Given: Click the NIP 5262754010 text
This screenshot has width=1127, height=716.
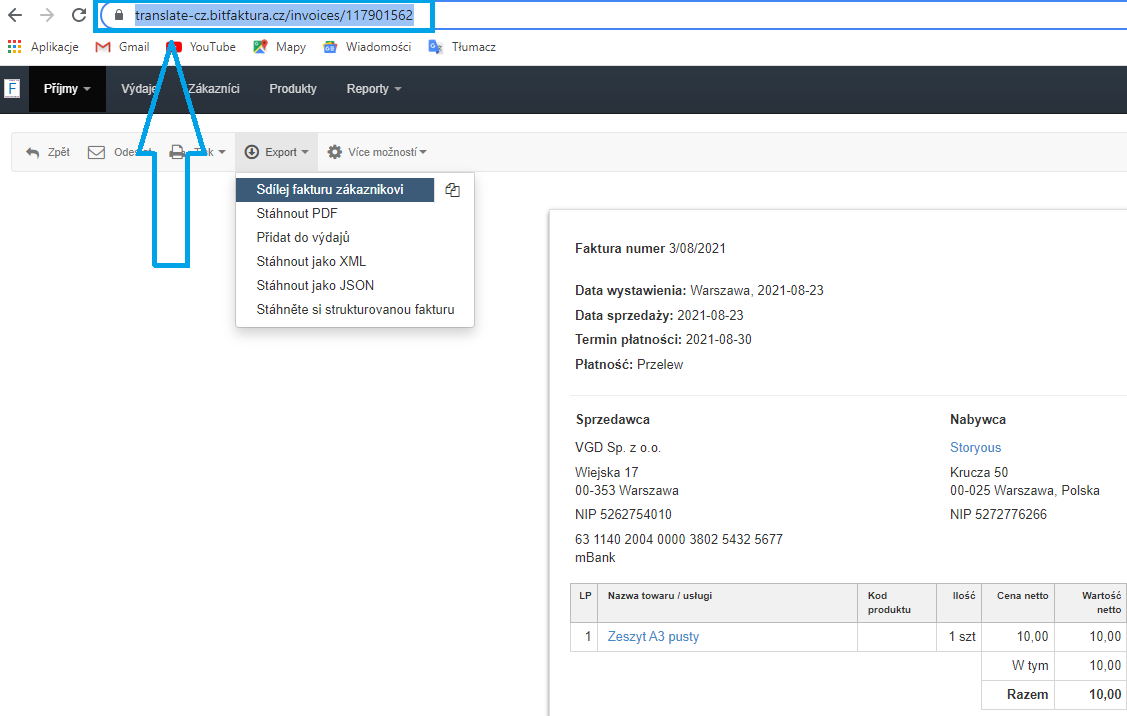Looking at the screenshot, I should click(623, 514).
